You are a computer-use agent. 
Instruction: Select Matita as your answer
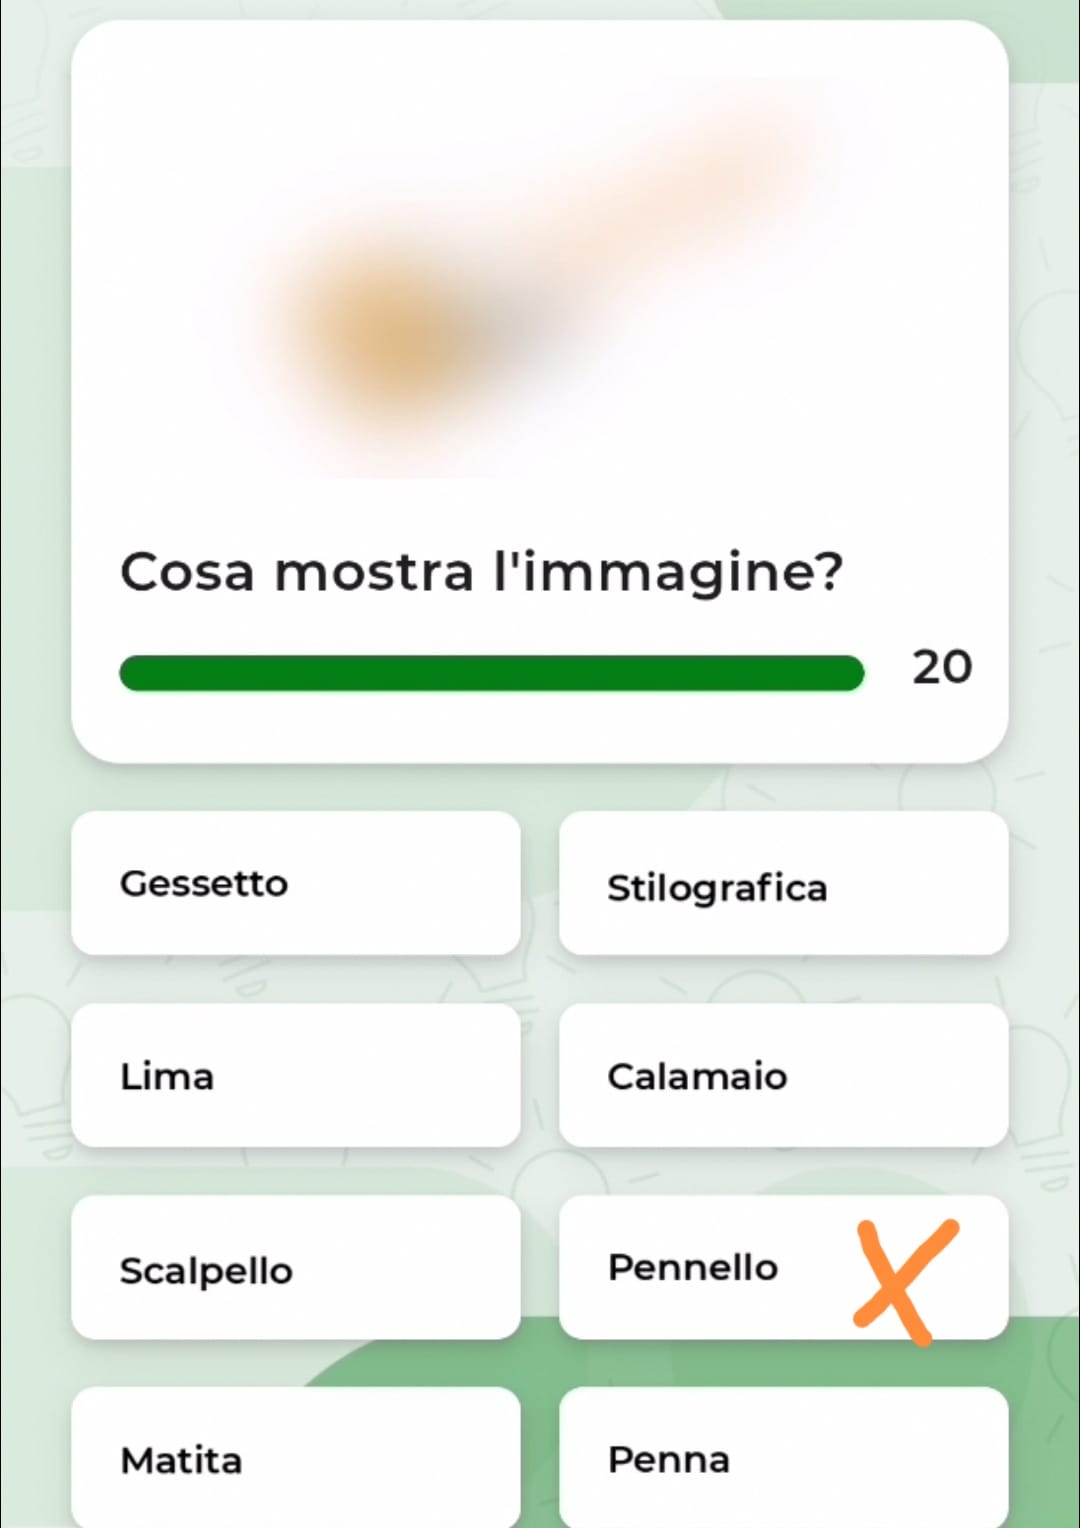(296, 1458)
